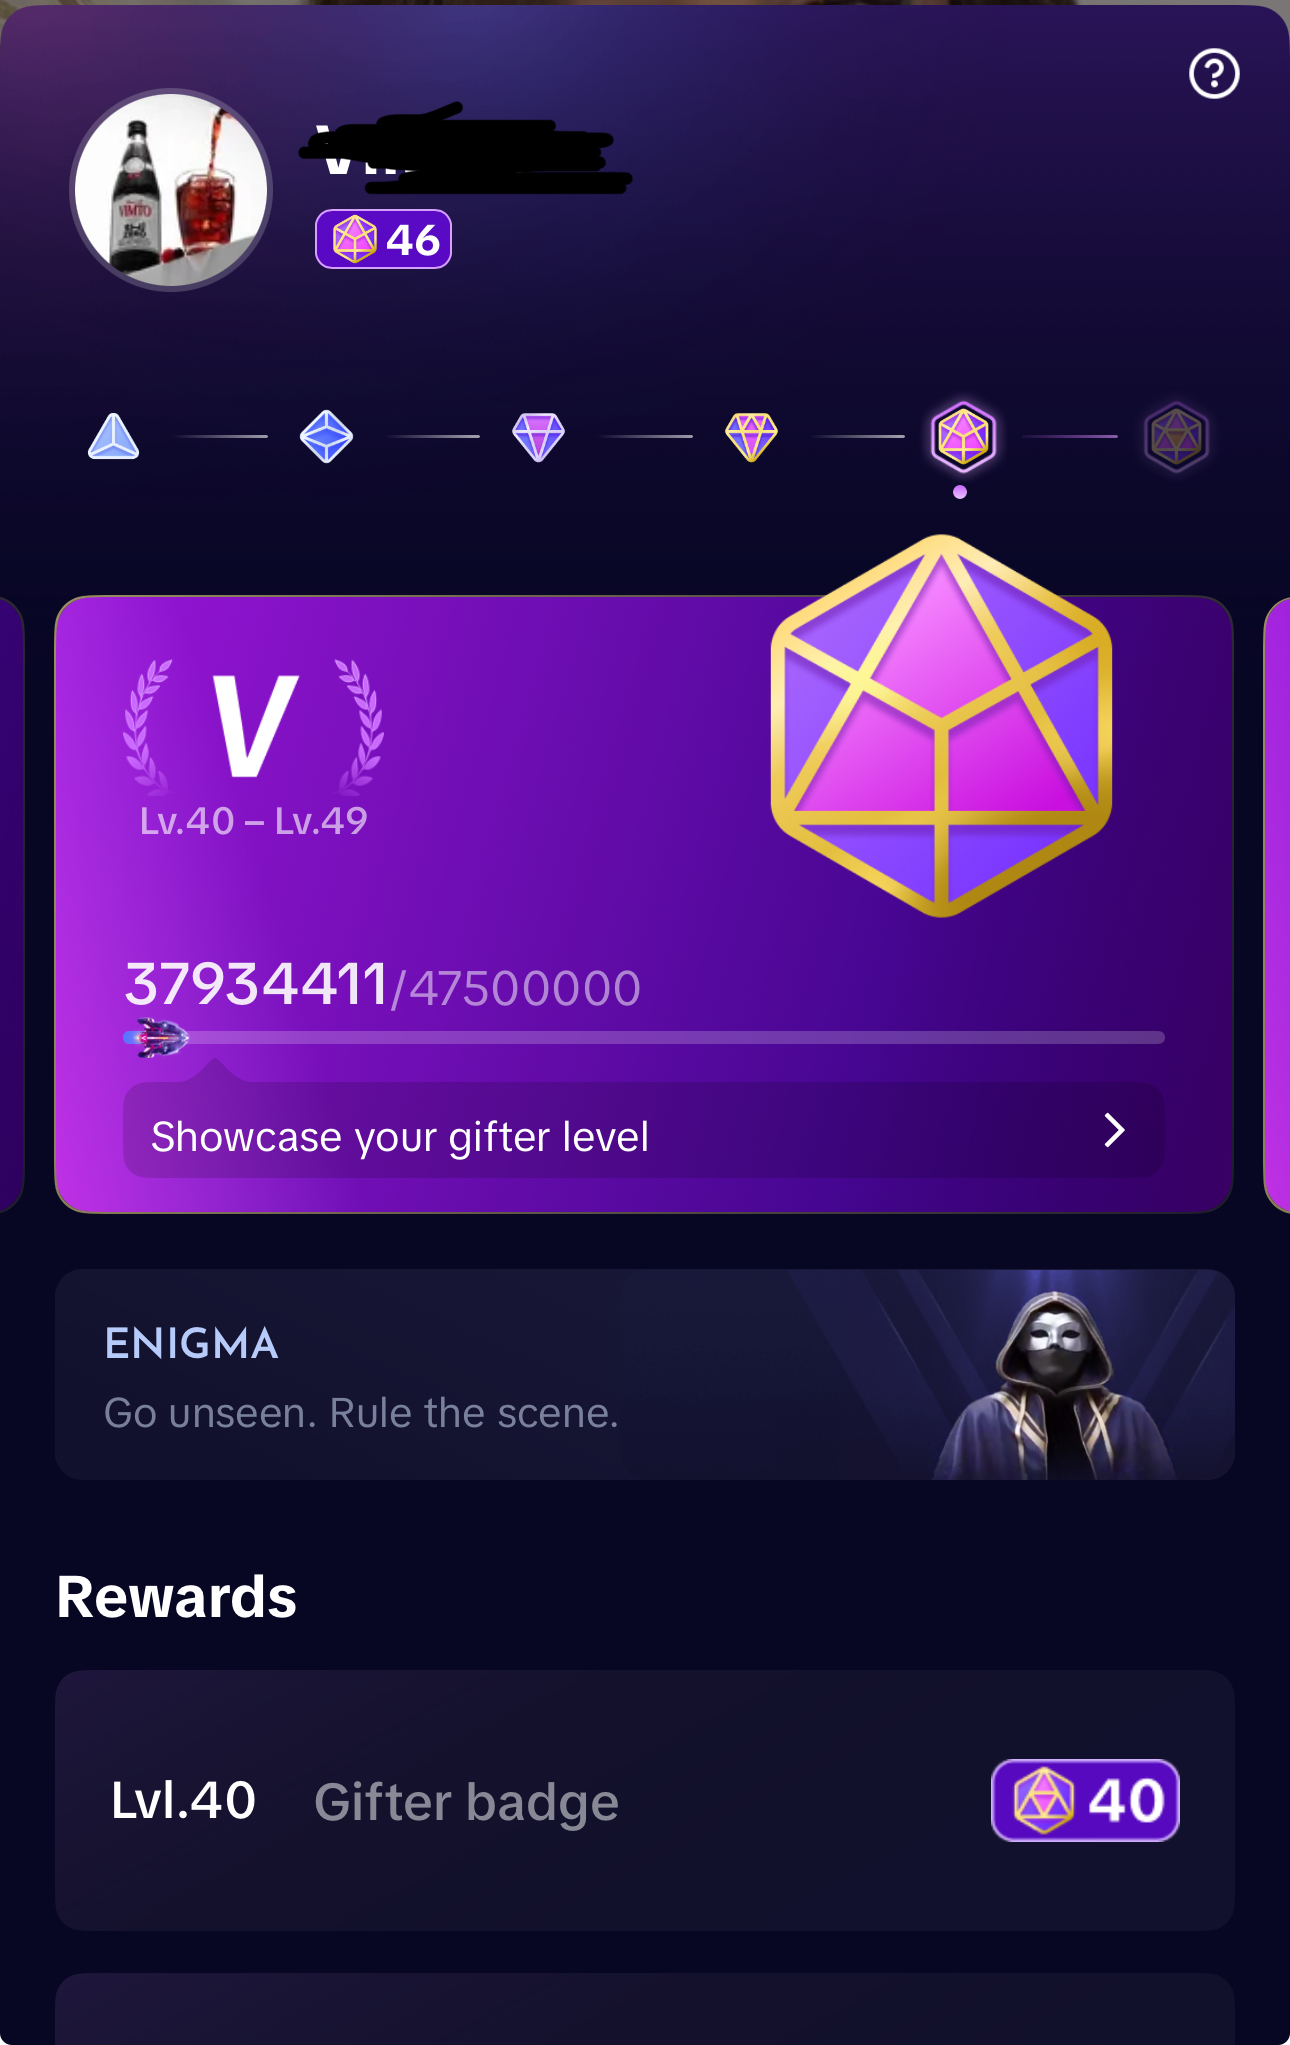Tap the rocket progress marker

[x=157, y=1038]
